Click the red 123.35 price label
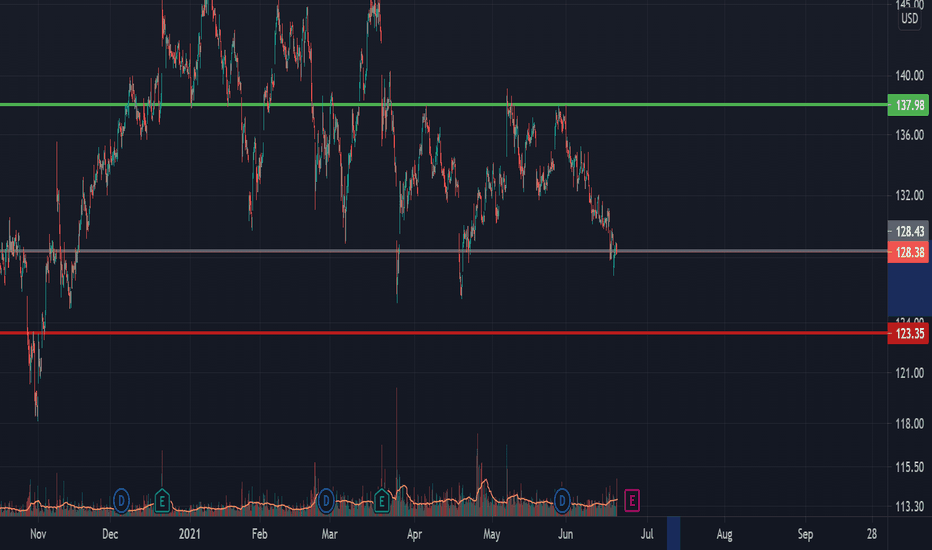The height and width of the screenshot is (550, 932). point(908,334)
